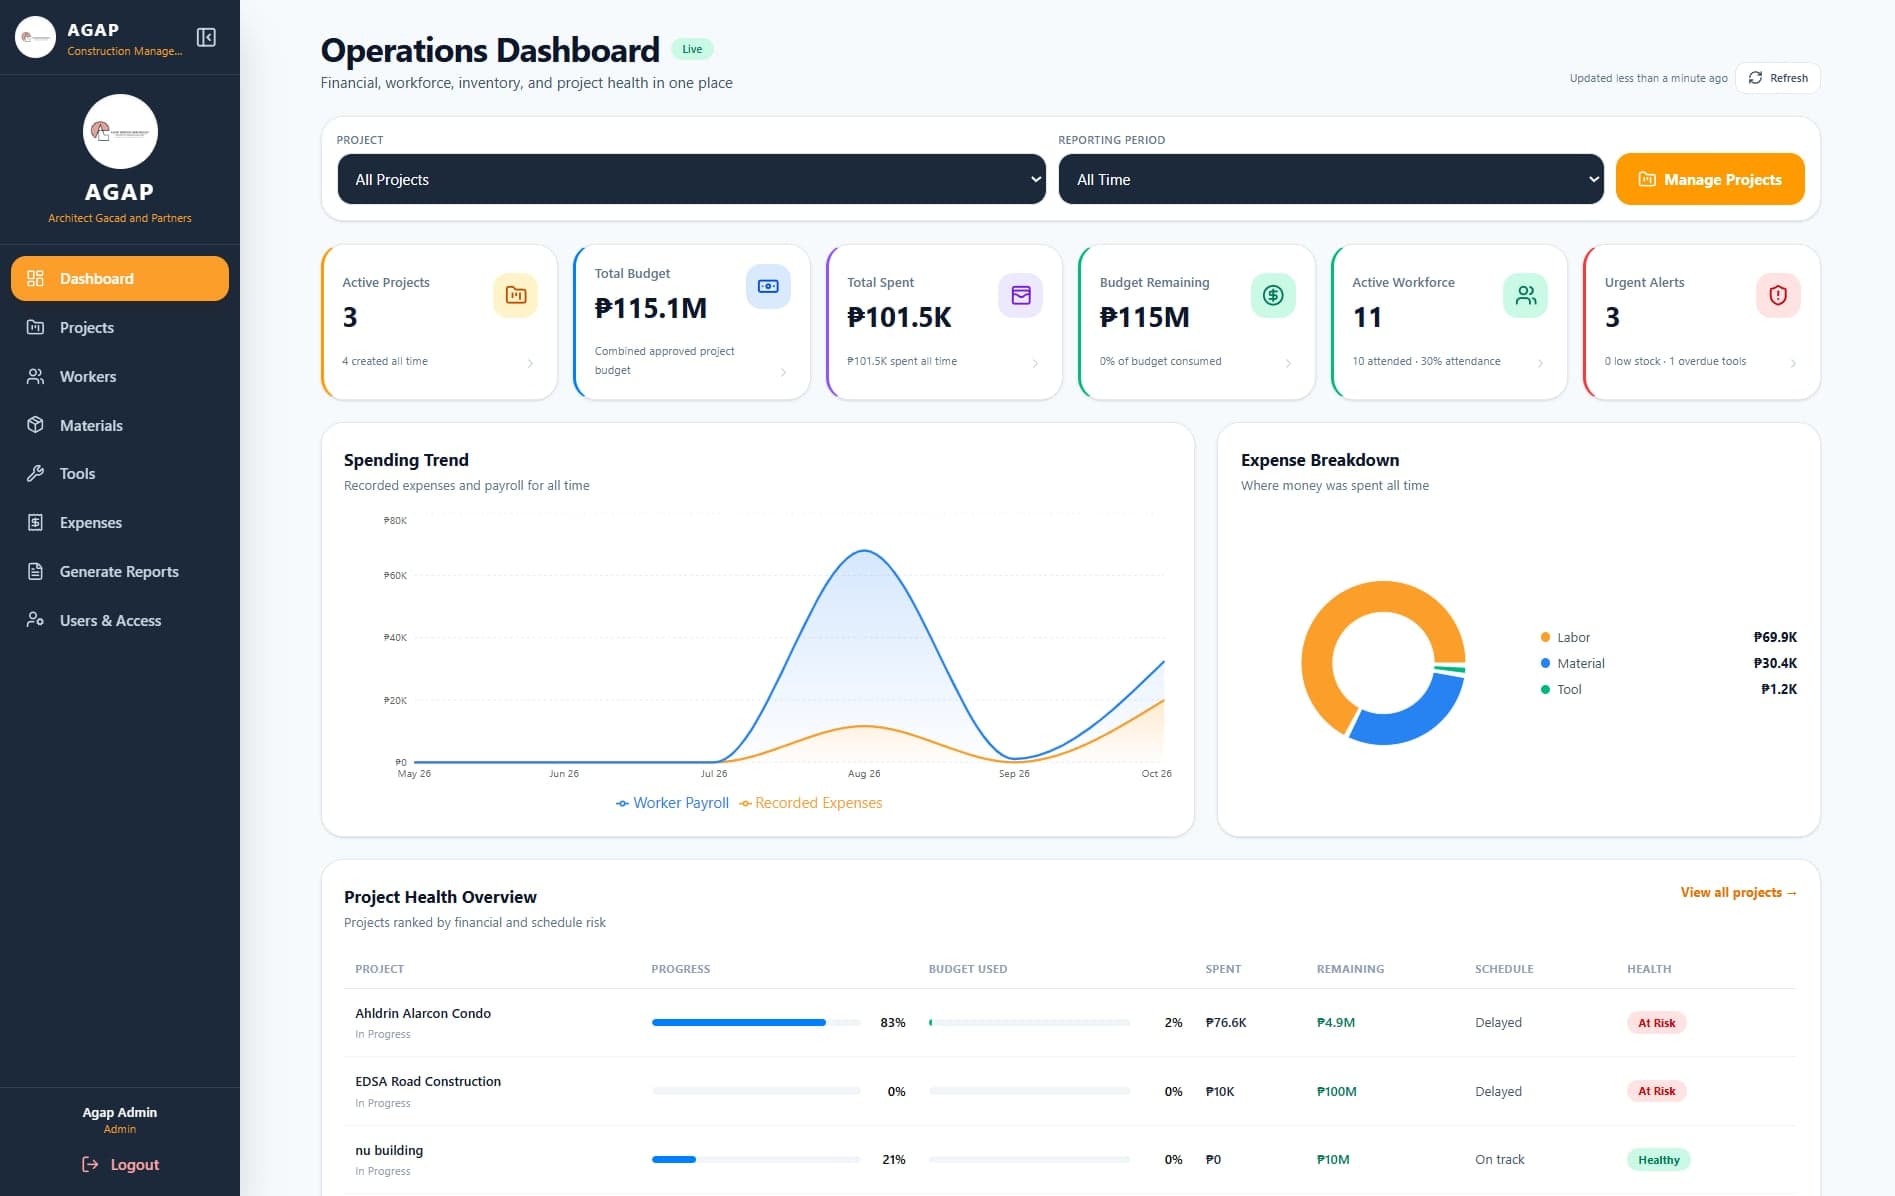Click the Ahldrin Alarcon Condo 83% progress bar
Image resolution: width=1895 pixels, height=1196 pixels.
pos(756,1022)
